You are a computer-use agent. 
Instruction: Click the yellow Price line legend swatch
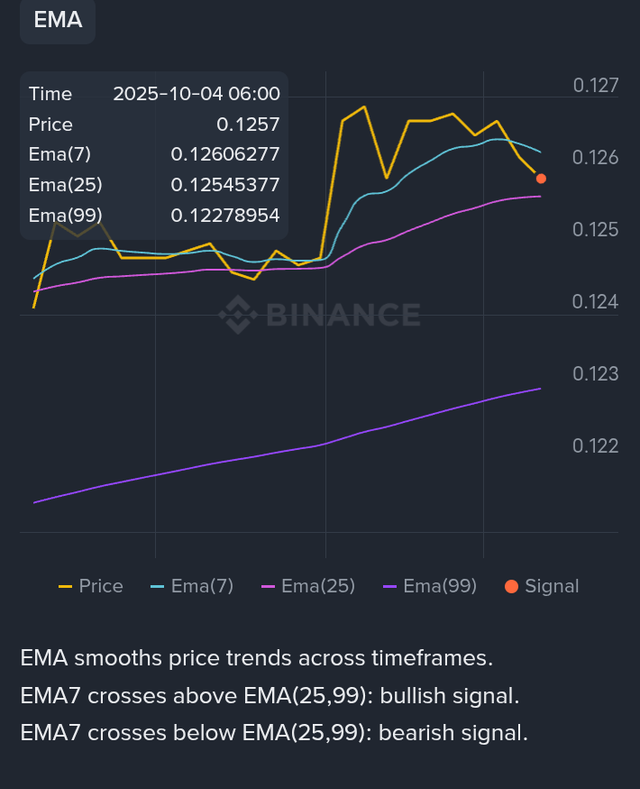[66, 586]
